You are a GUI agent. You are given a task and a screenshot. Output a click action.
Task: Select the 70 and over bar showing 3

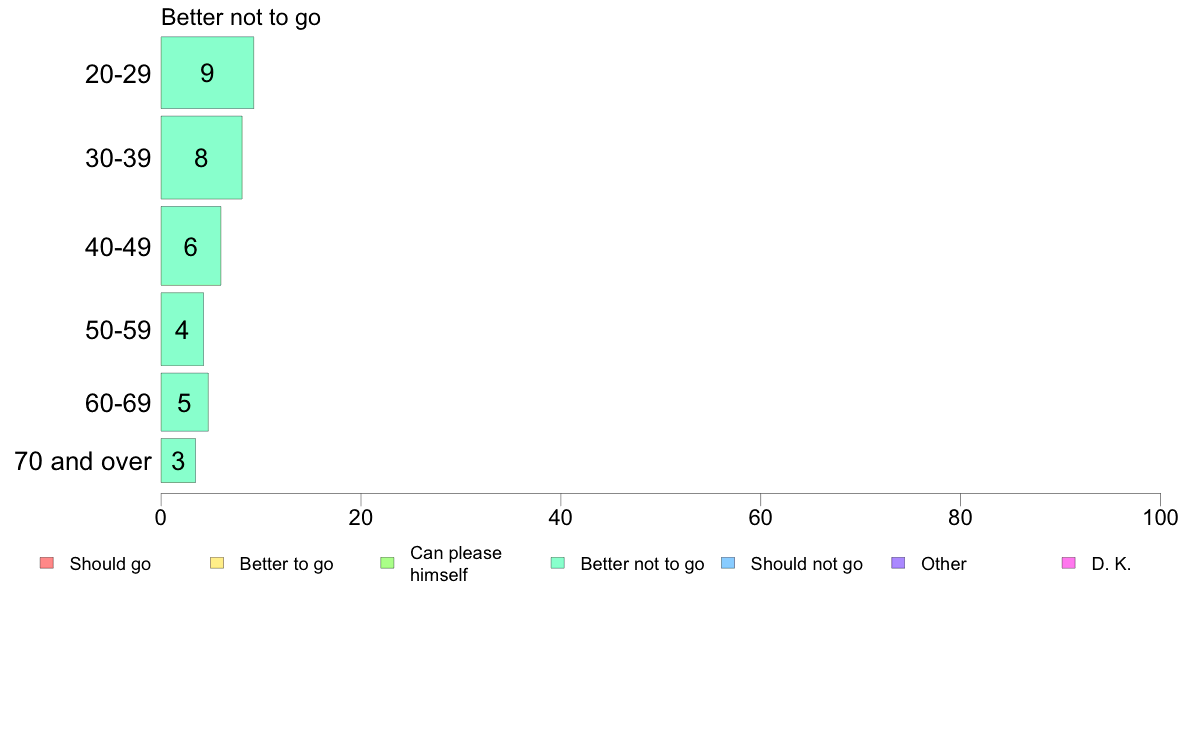tap(178, 461)
